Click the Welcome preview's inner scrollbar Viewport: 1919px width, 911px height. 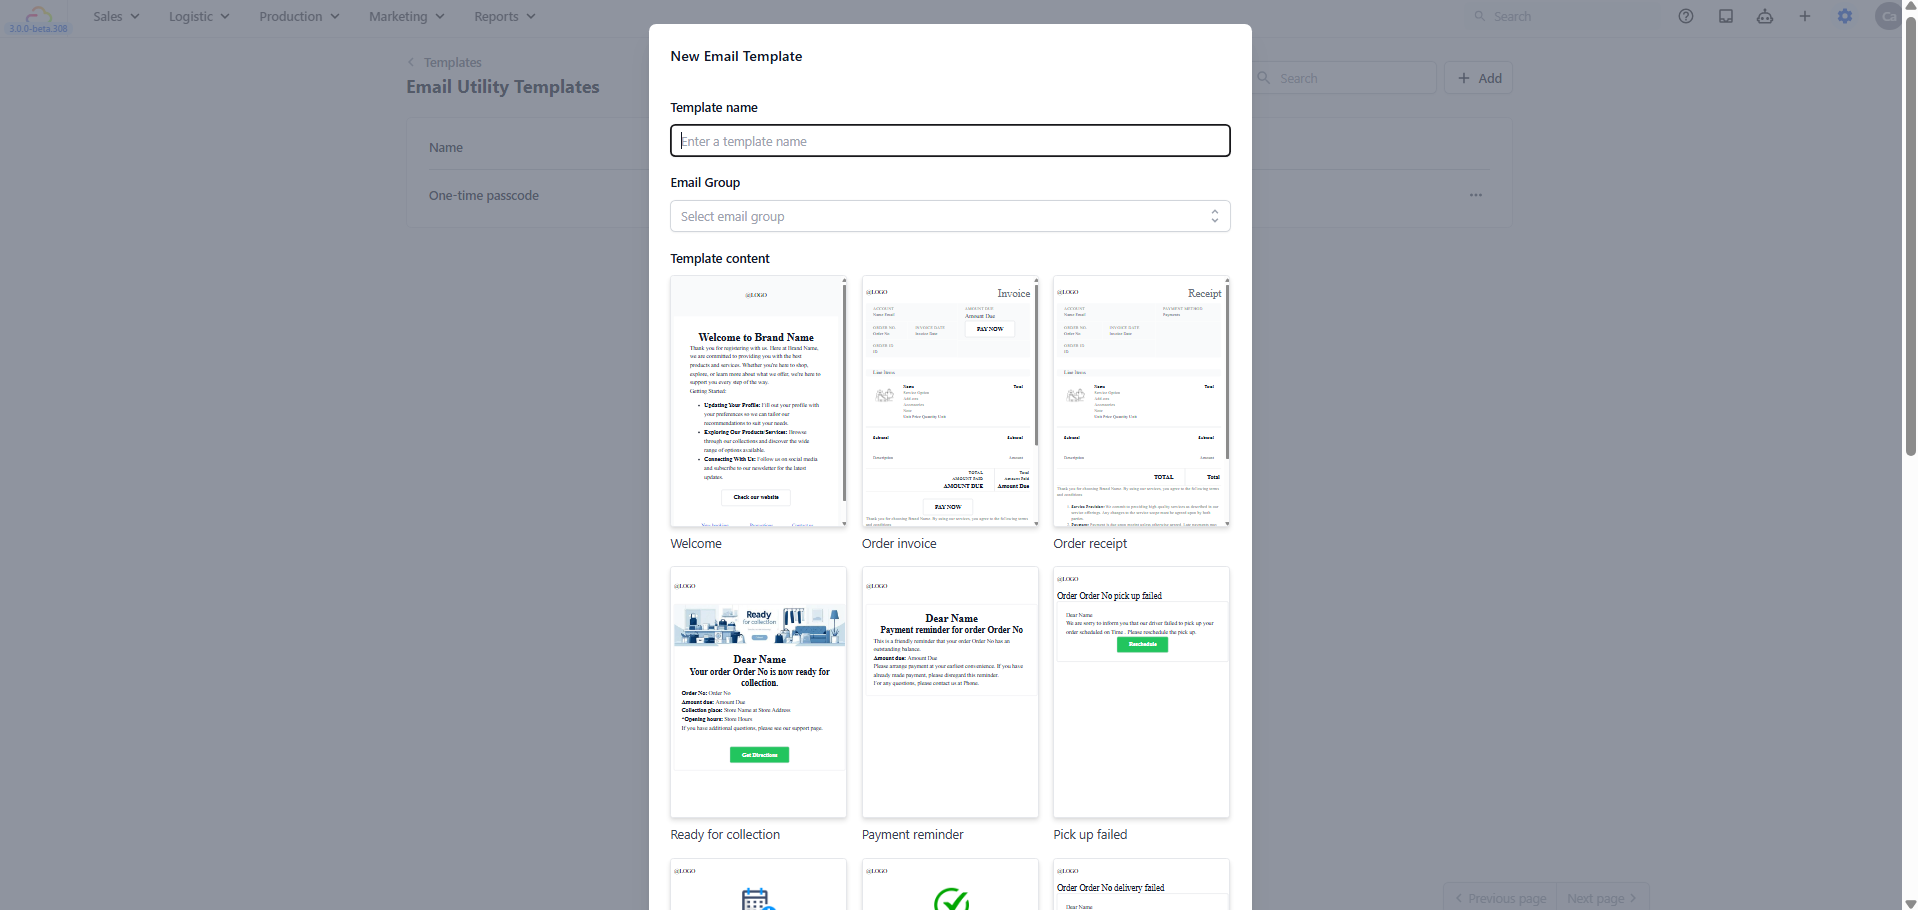tap(844, 392)
